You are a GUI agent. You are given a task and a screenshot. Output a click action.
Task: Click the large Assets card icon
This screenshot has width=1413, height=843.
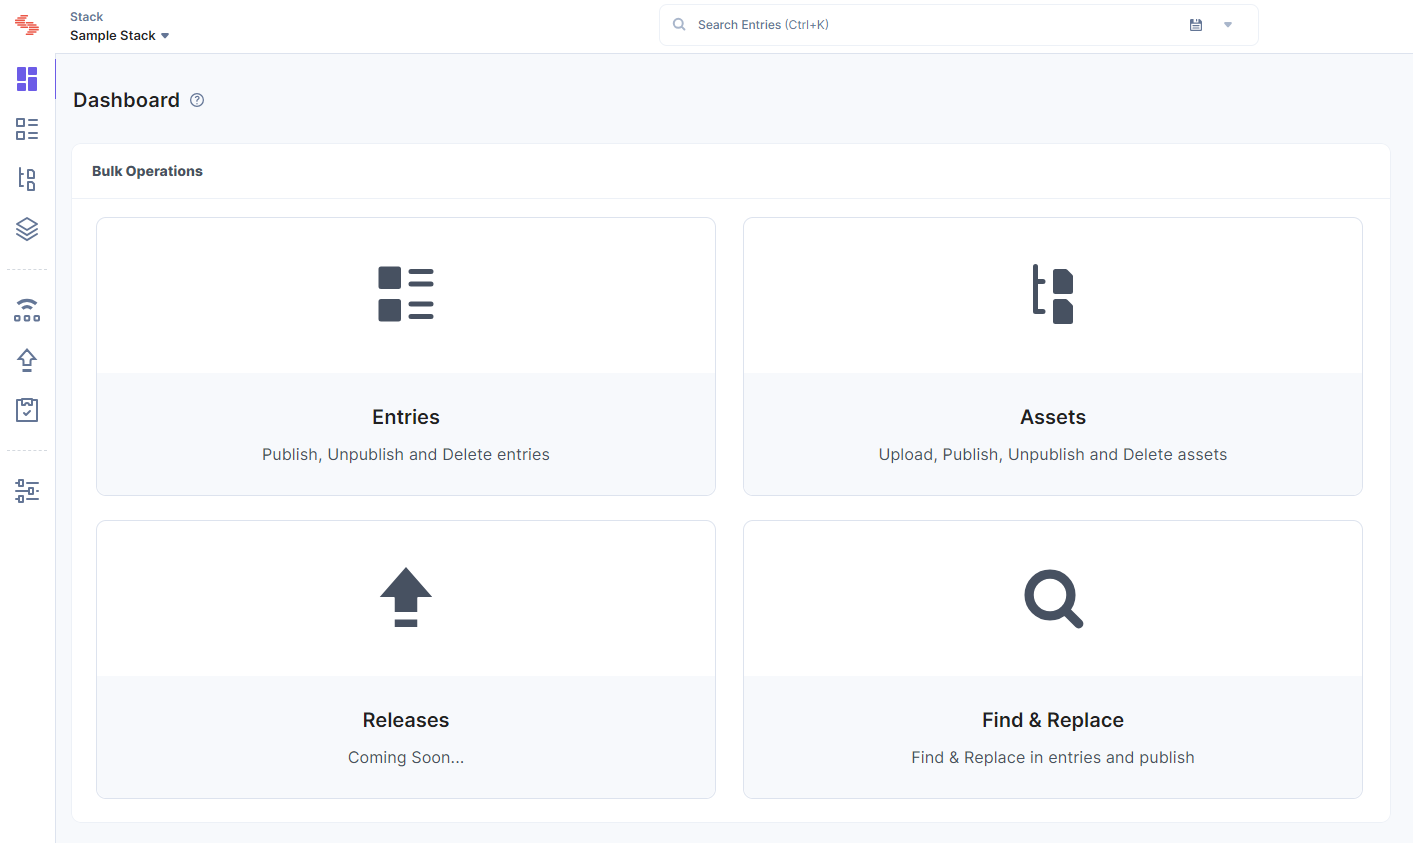(x=1053, y=294)
